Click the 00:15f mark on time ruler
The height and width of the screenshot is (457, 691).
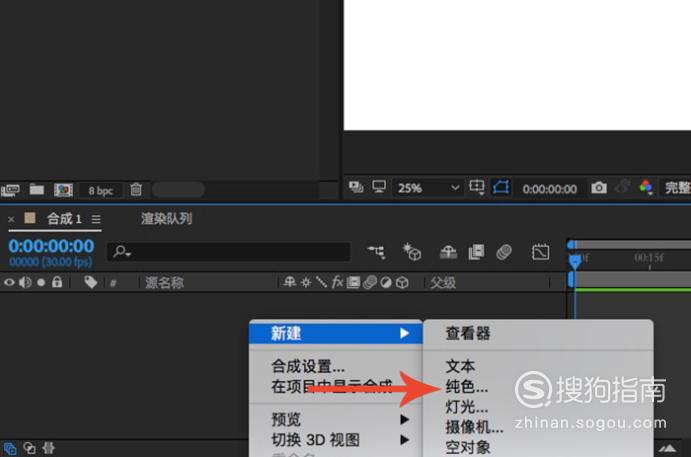(649, 257)
